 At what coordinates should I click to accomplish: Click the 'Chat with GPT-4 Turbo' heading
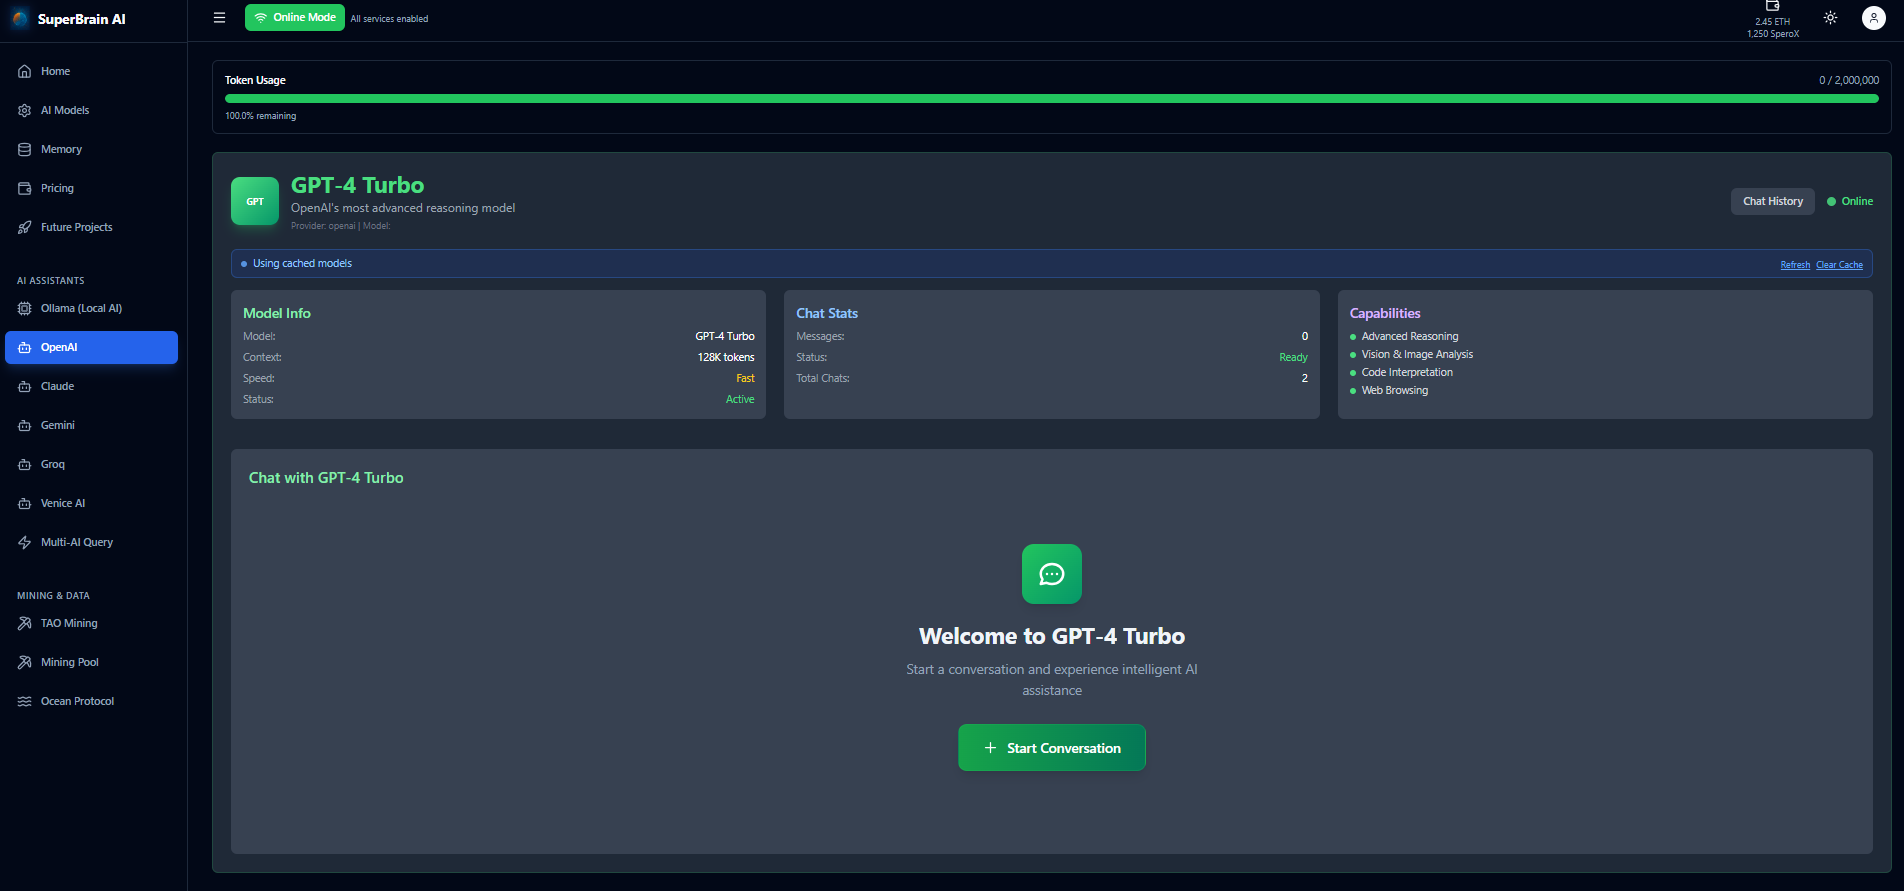[326, 478]
